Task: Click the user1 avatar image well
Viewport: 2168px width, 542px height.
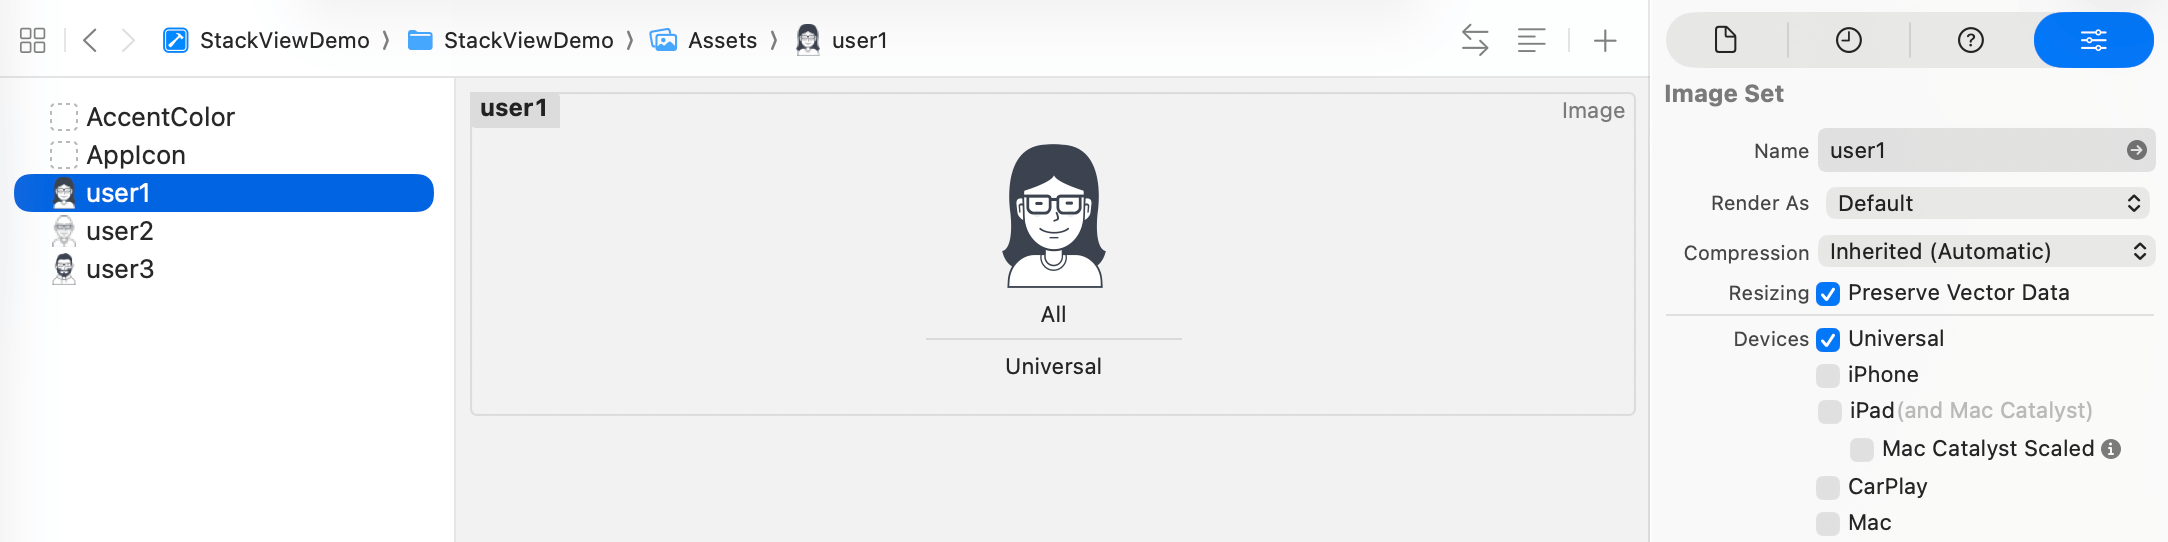Action: click(x=1053, y=216)
